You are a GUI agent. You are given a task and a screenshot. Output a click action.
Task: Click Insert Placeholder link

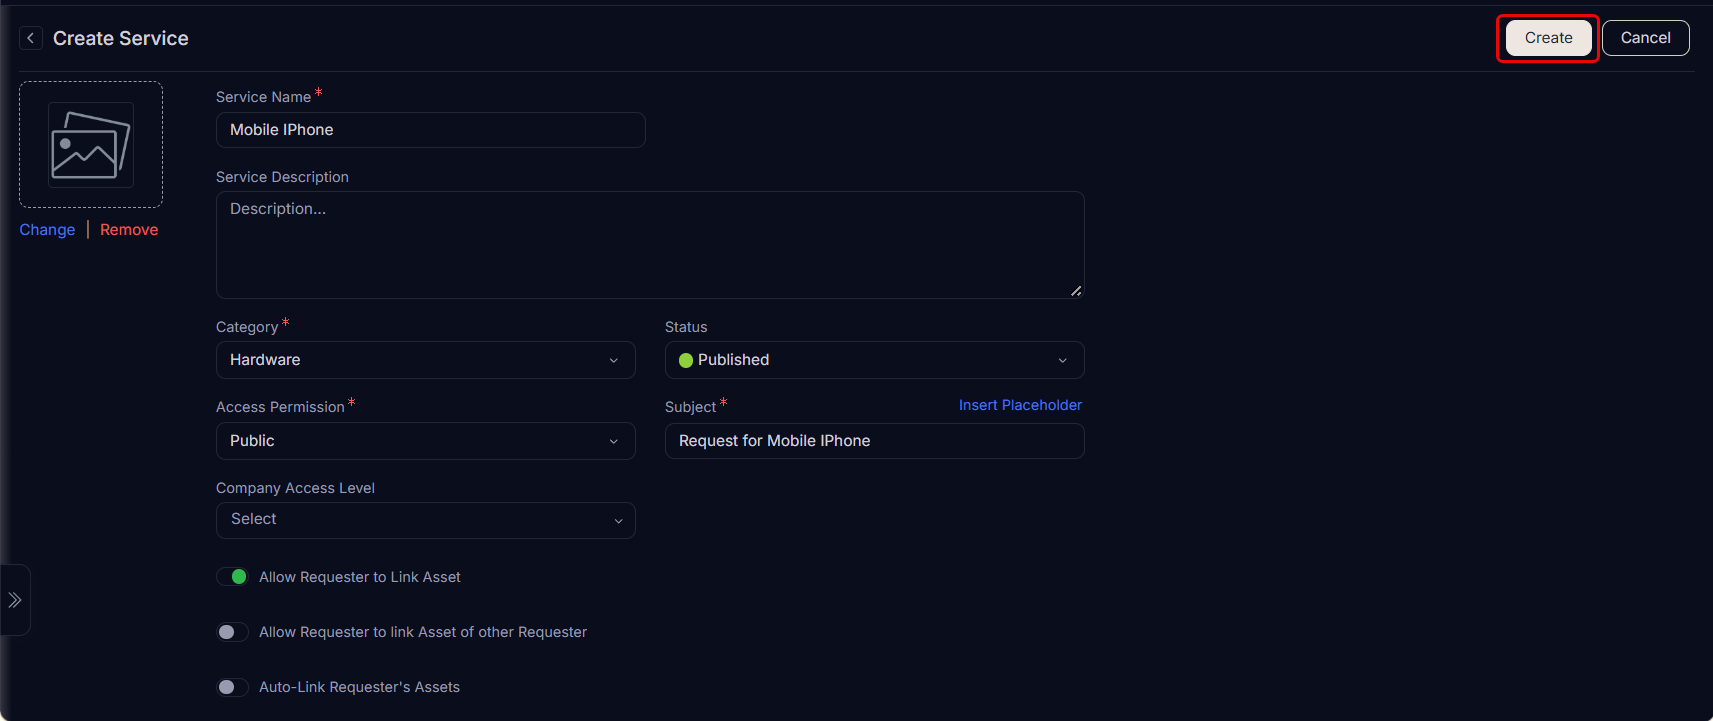[1020, 405]
